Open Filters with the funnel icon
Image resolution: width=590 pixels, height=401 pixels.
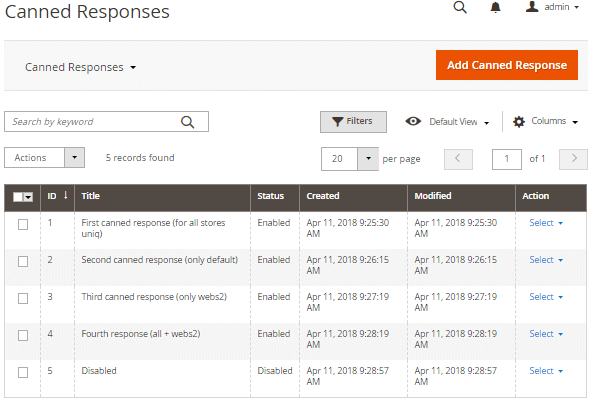(353, 122)
